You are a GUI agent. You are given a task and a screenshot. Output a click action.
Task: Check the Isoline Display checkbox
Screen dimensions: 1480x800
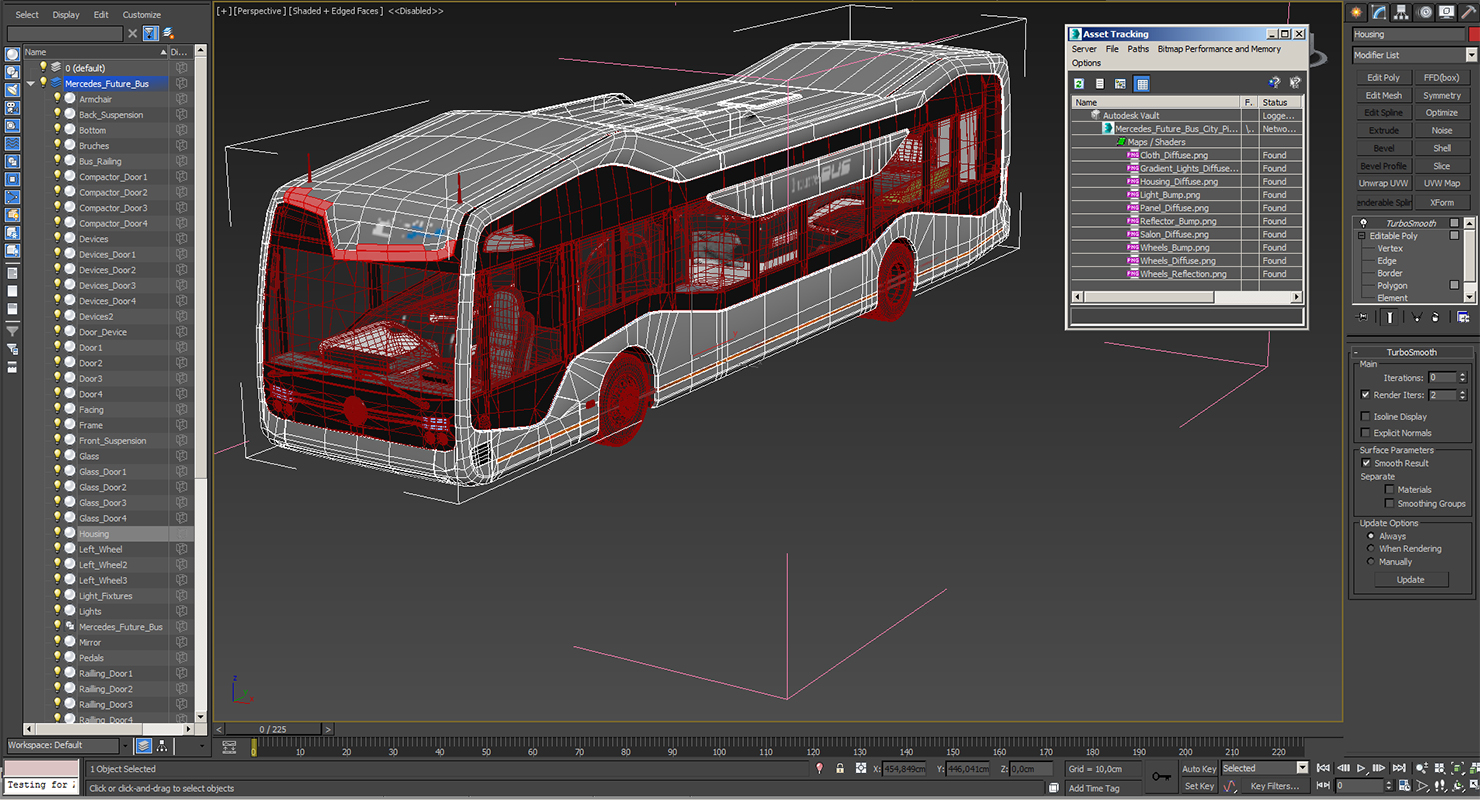coord(1366,416)
